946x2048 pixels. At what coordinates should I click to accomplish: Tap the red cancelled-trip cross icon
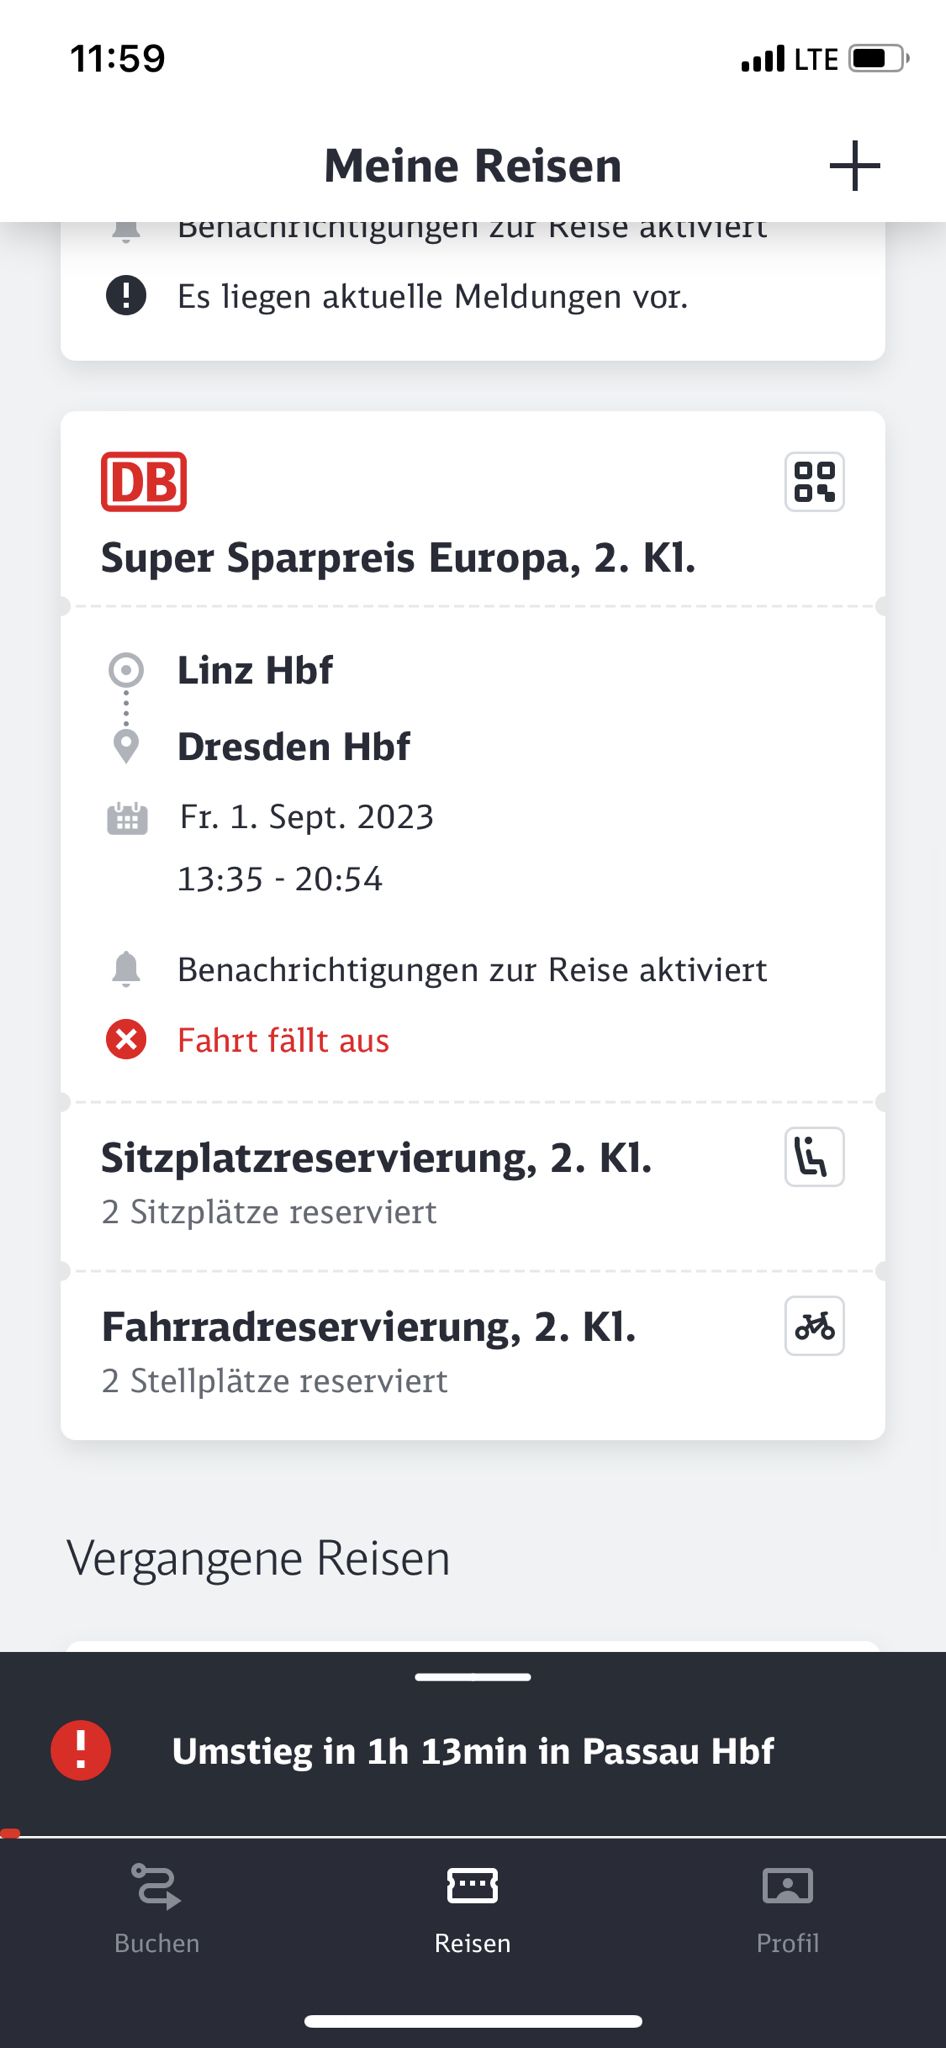click(126, 1040)
